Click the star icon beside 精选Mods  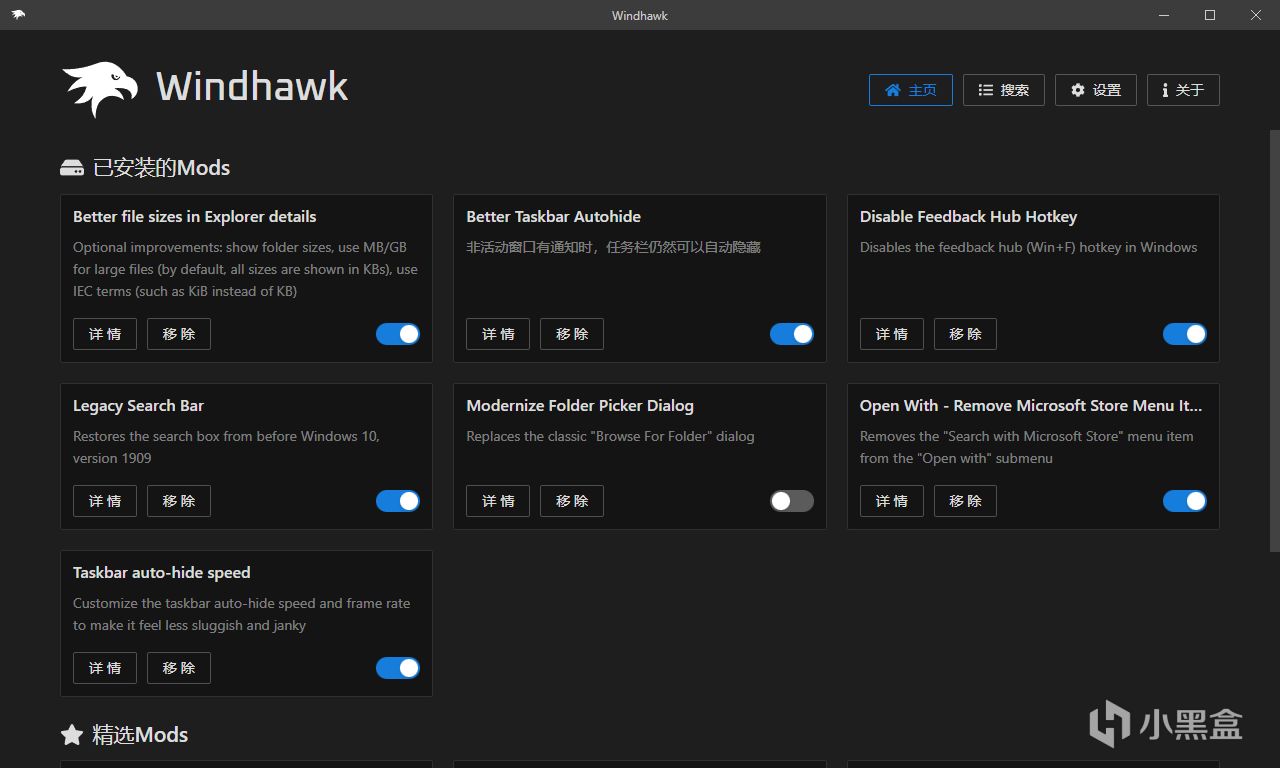(x=72, y=735)
